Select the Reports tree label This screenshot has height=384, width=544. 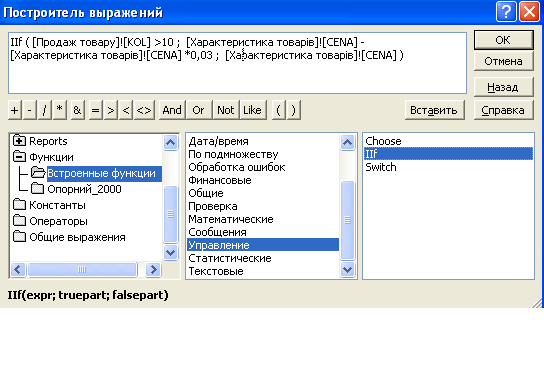coord(48,141)
